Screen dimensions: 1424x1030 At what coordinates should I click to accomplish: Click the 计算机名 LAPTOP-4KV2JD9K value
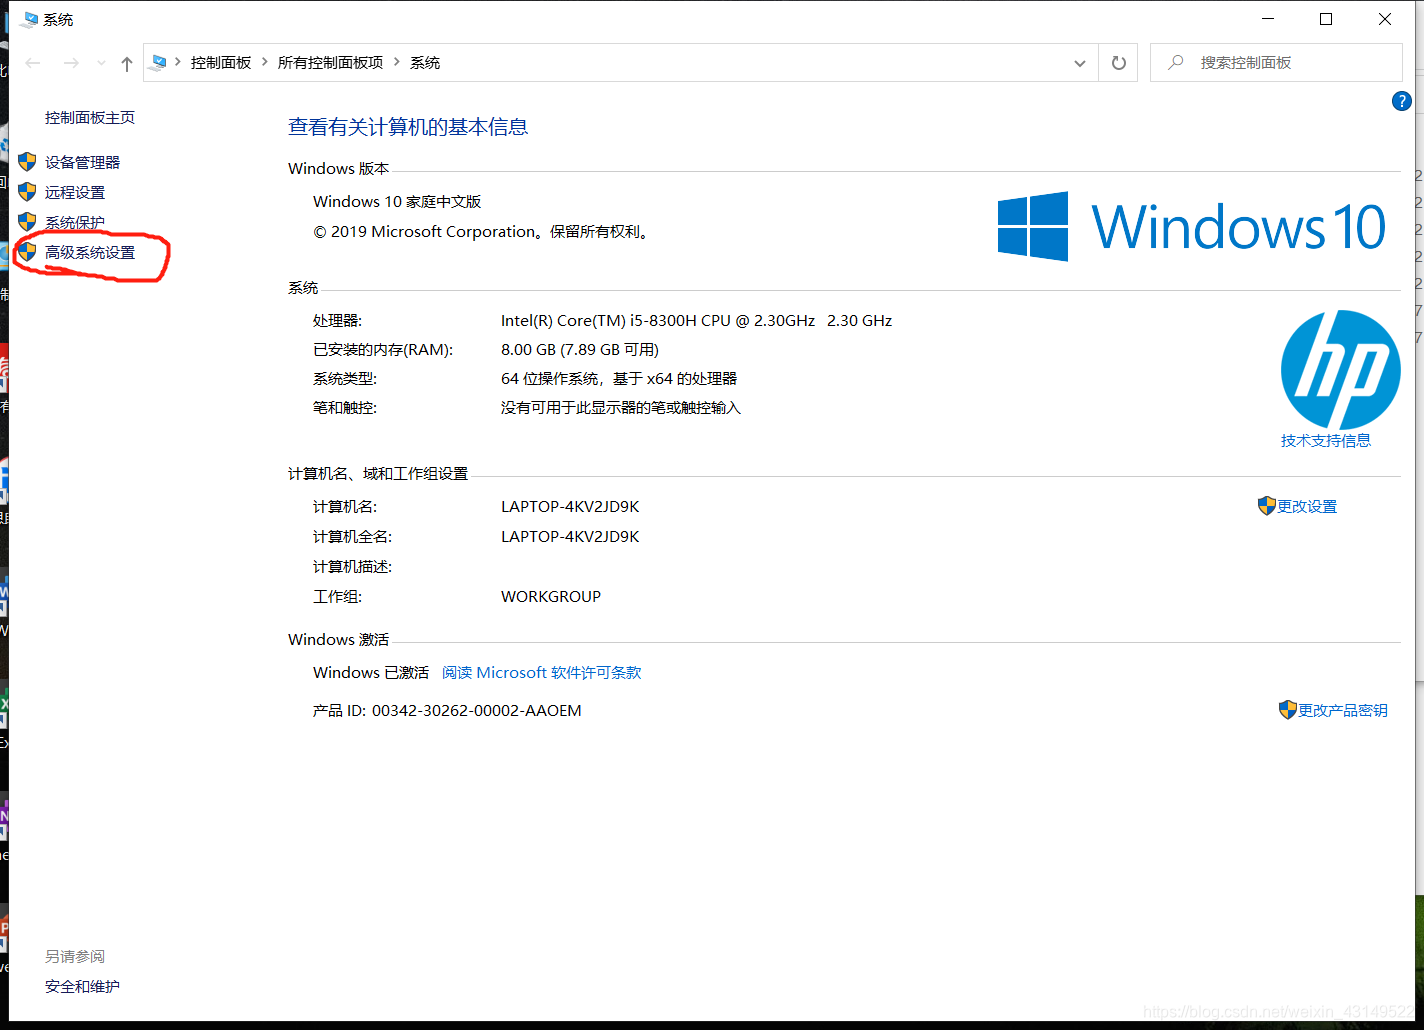point(570,506)
